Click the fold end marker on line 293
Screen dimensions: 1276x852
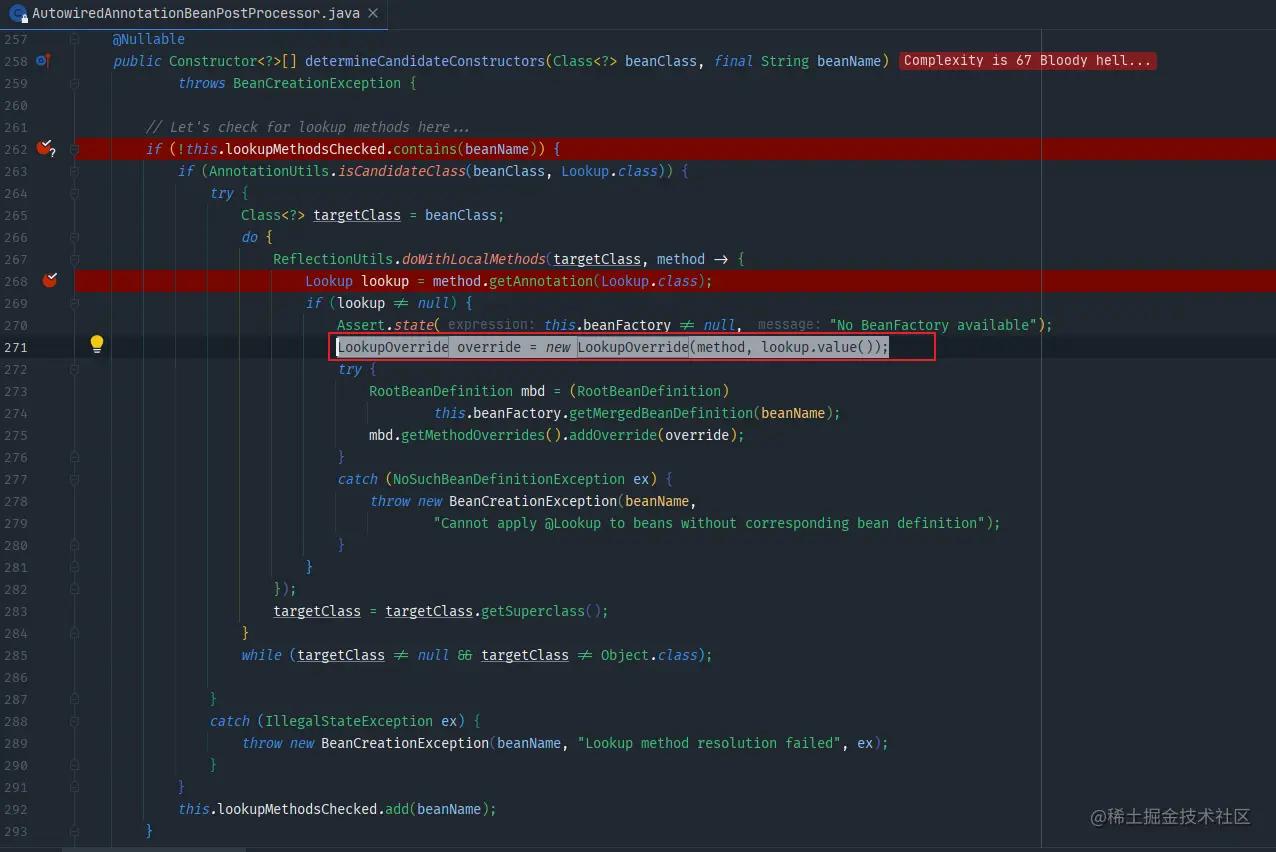[75, 831]
